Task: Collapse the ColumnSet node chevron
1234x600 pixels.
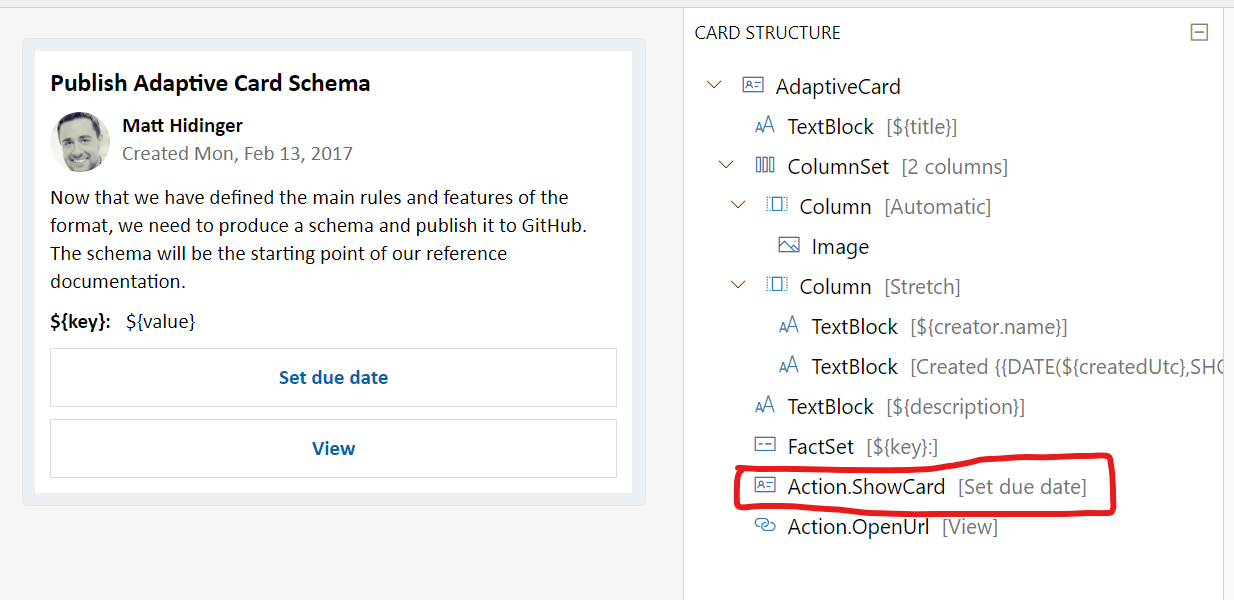Action: 726,164
